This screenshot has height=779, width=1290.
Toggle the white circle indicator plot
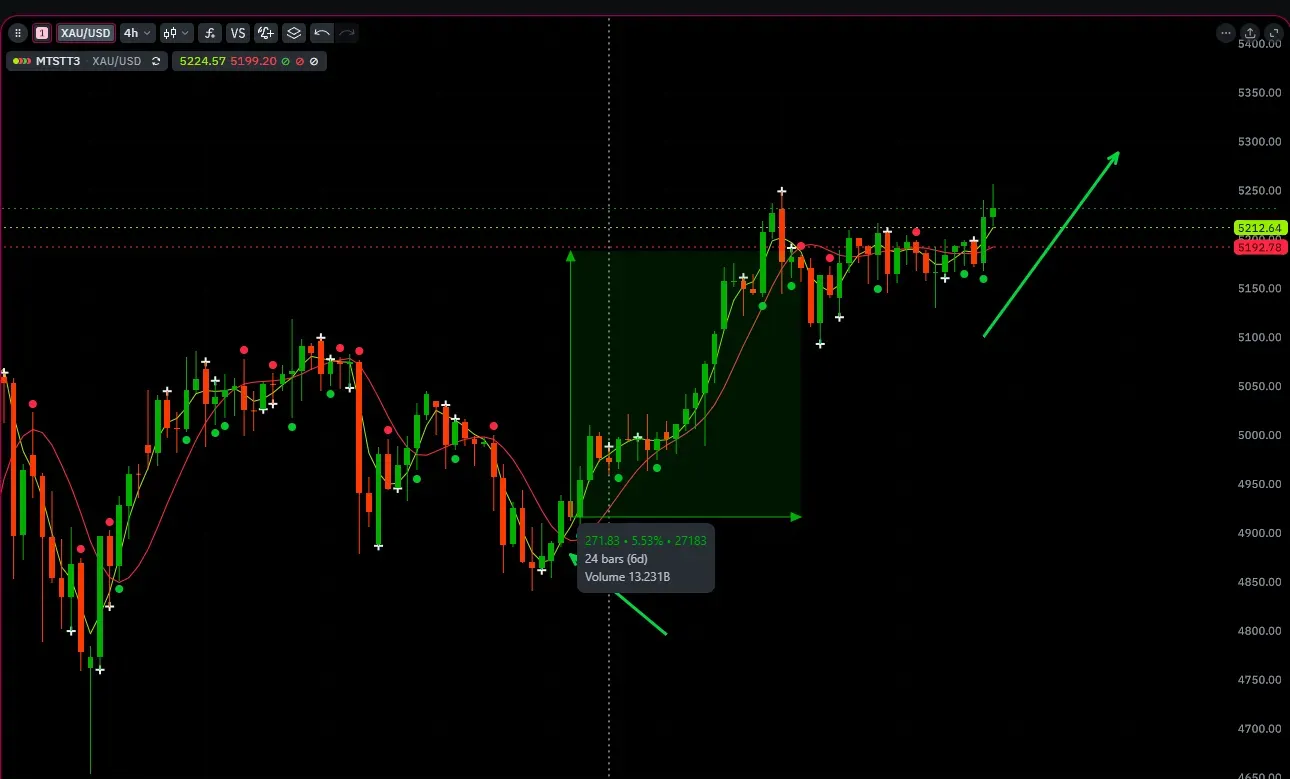pyautogui.click(x=314, y=61)
